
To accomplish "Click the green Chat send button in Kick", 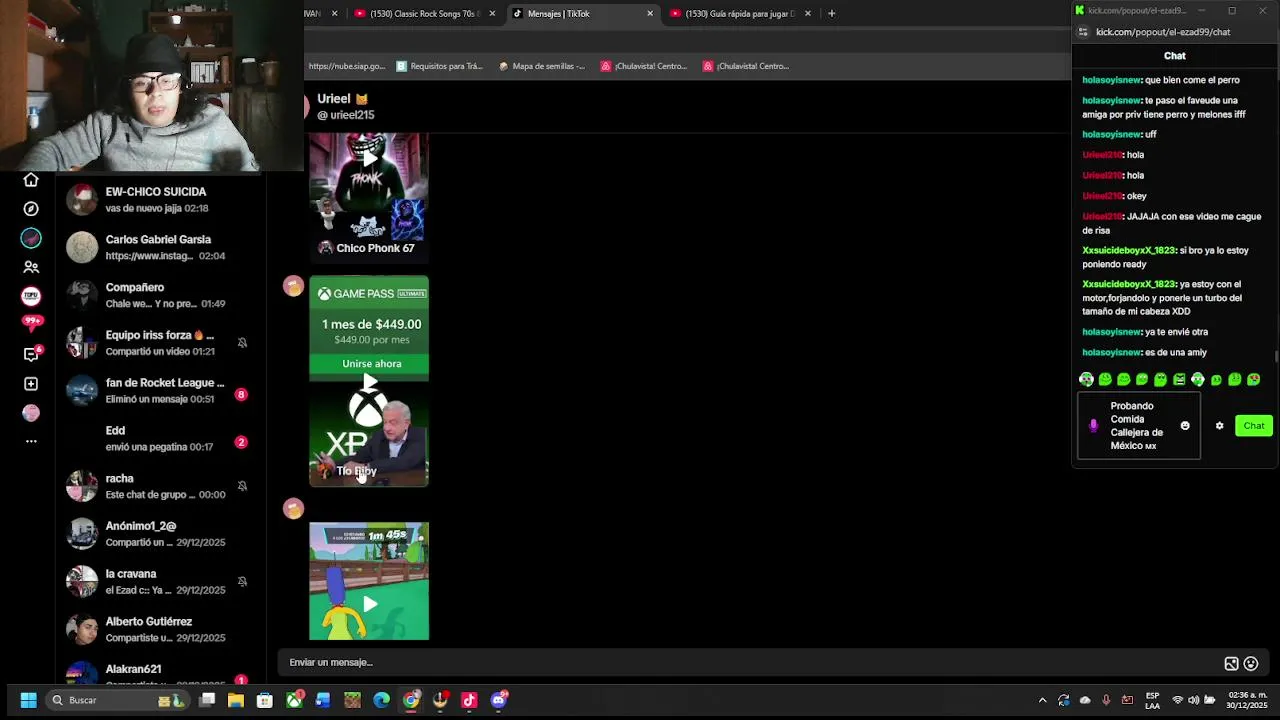I will (x=1254, y=426).
